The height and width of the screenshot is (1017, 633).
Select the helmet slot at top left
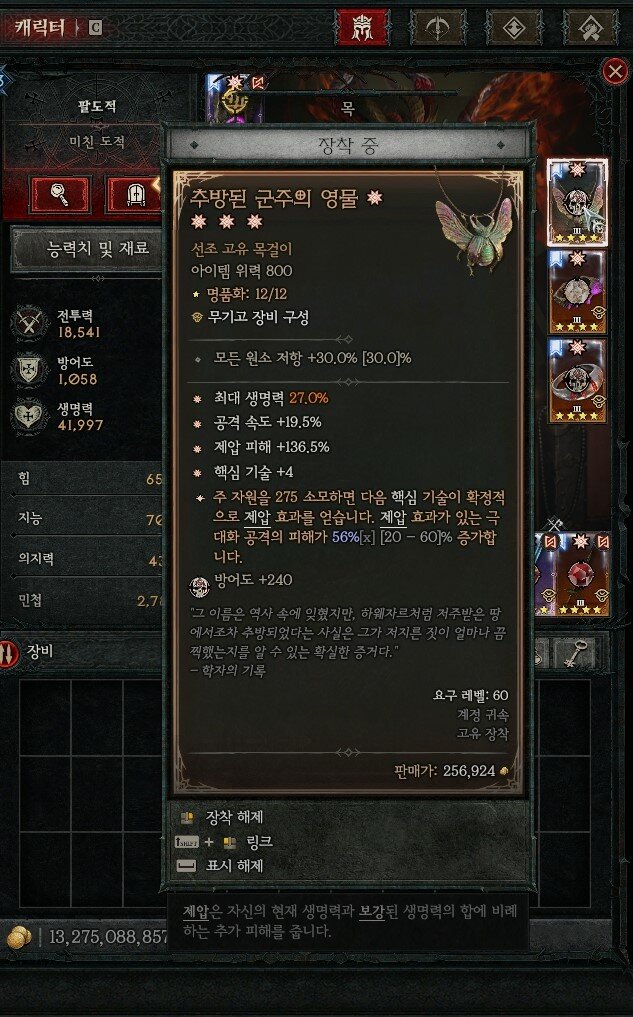234,99
